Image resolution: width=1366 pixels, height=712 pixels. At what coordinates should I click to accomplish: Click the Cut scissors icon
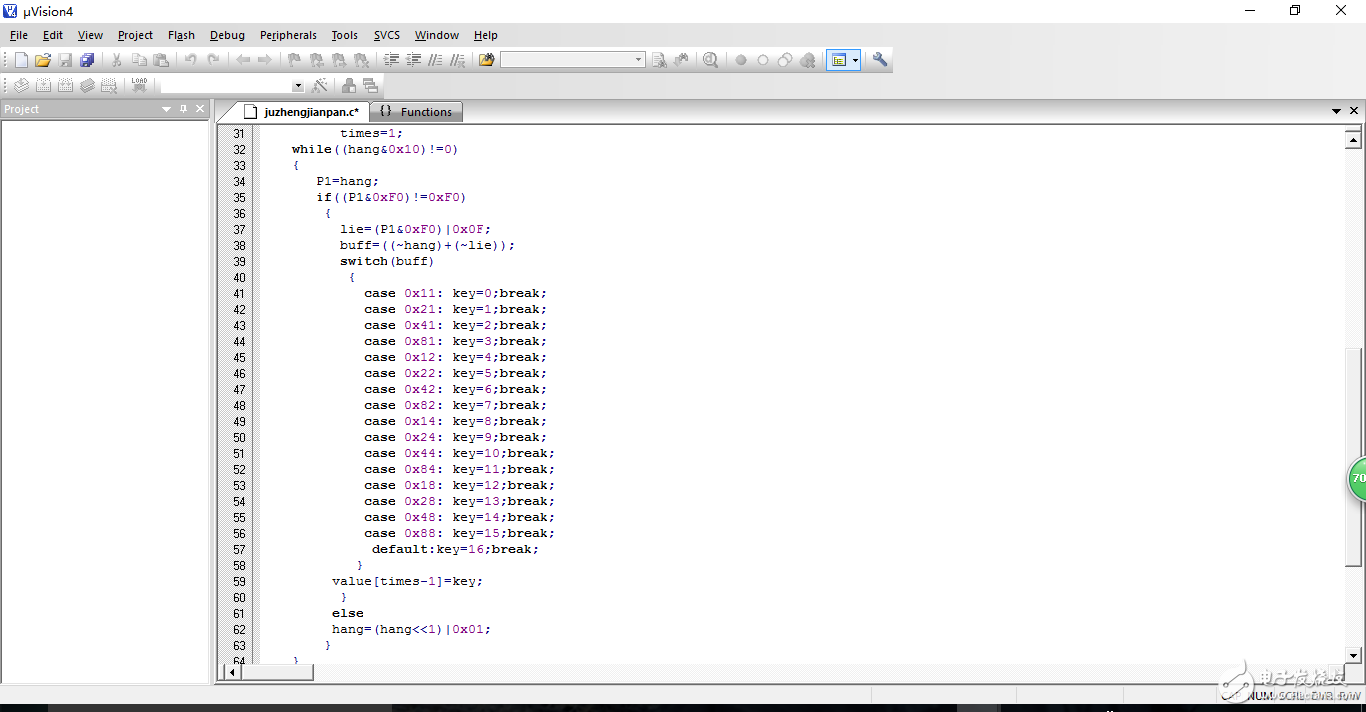tap(116, 60)
